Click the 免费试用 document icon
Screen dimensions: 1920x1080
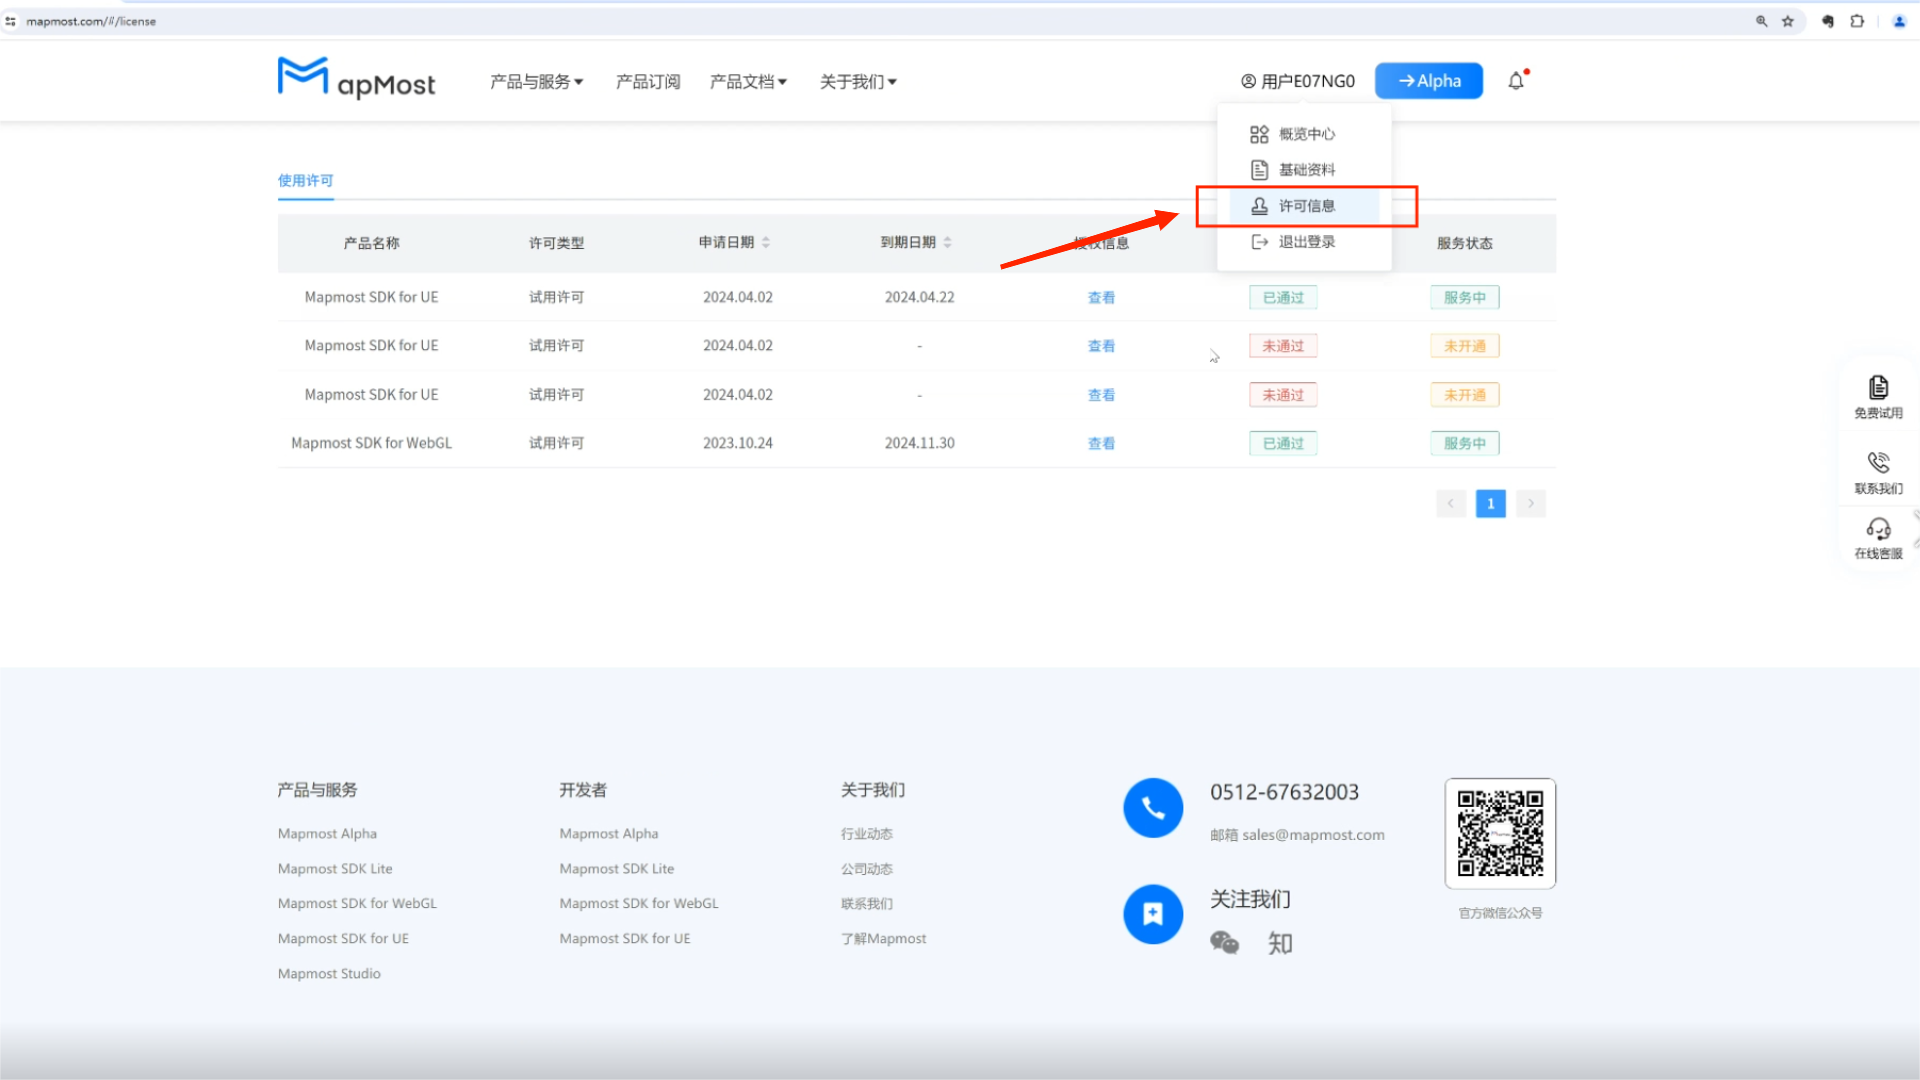(1878, 387)
